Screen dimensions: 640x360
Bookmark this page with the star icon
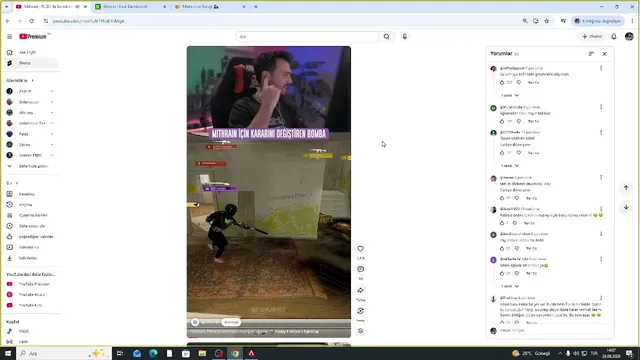click(x=547, y=21)
